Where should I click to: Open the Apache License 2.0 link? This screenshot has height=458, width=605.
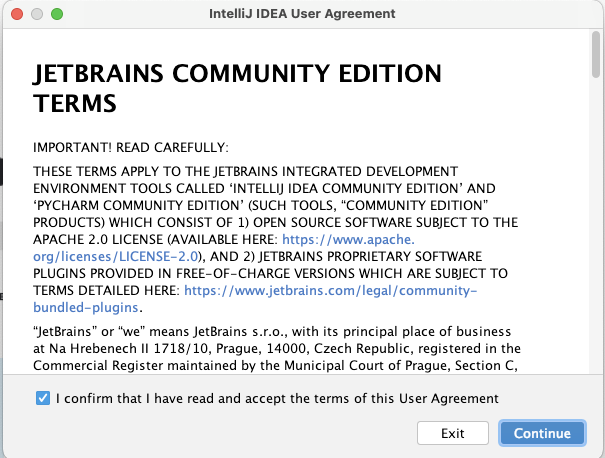click(x=224, y=248)
